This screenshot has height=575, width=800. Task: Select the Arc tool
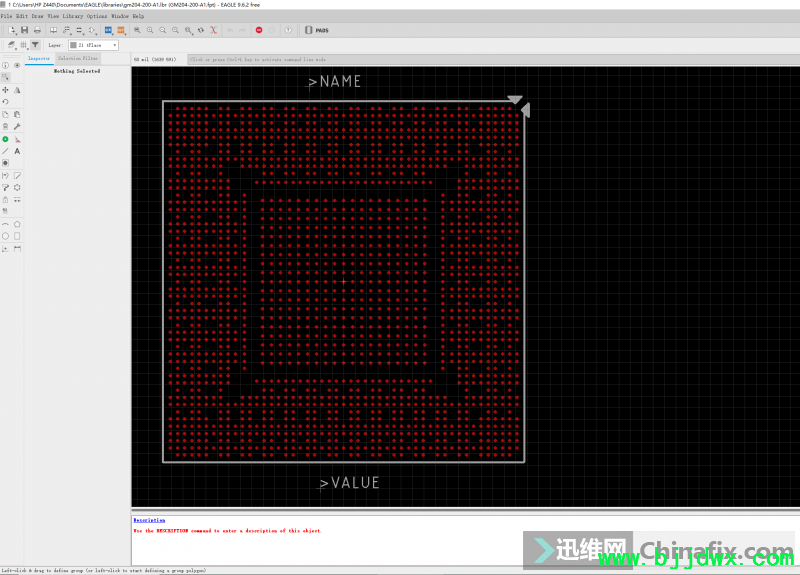pyautogui.click(x=5, y=224)
